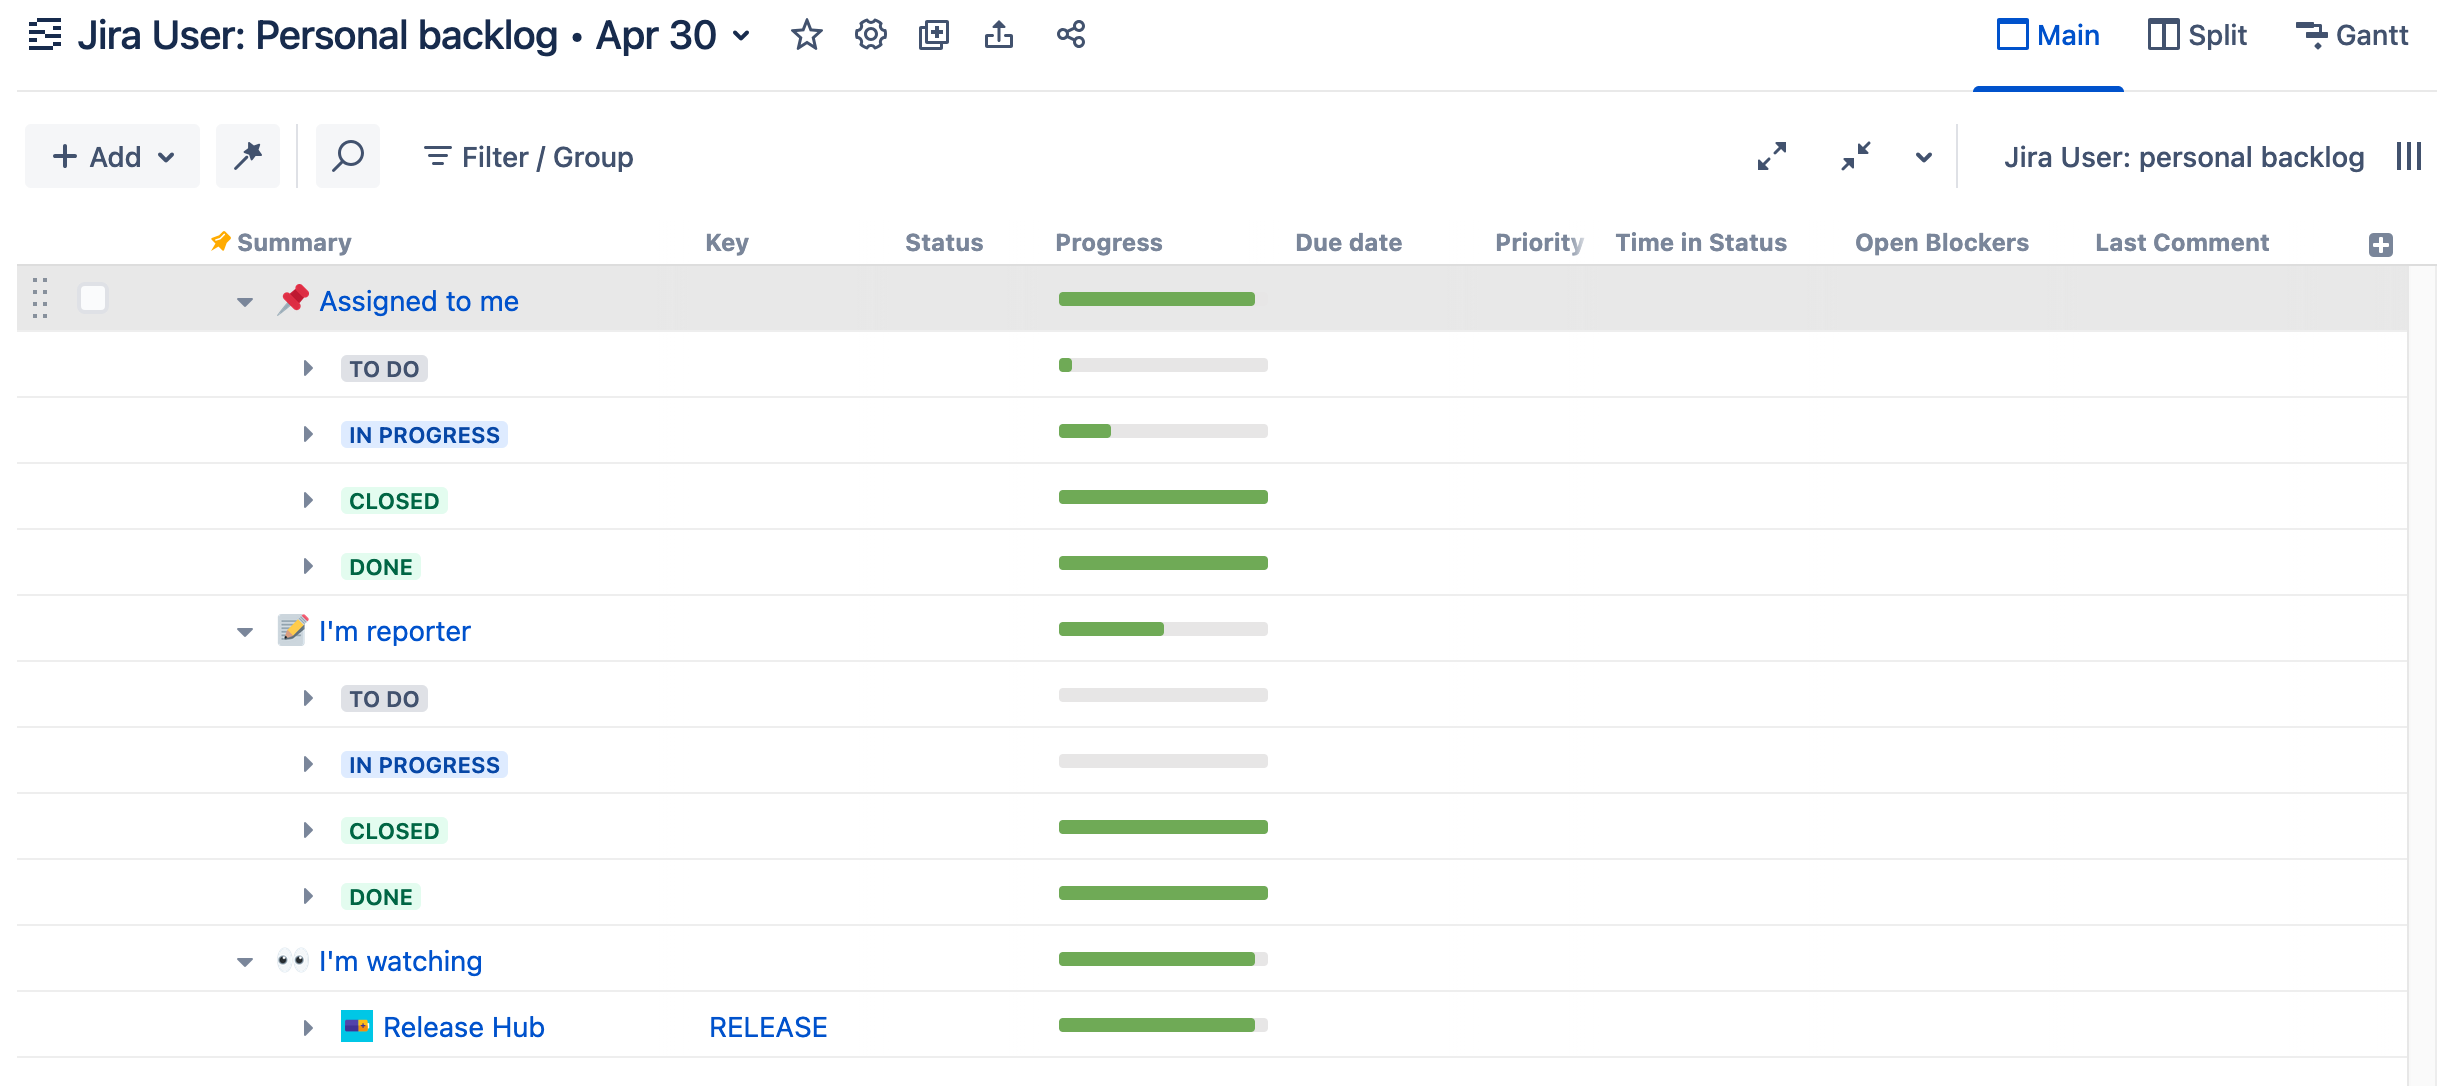The width and height of the screenshot is (2448, 1086).
Task: Expand TO DO under Assigned to me
Action: tap(308, 368)
